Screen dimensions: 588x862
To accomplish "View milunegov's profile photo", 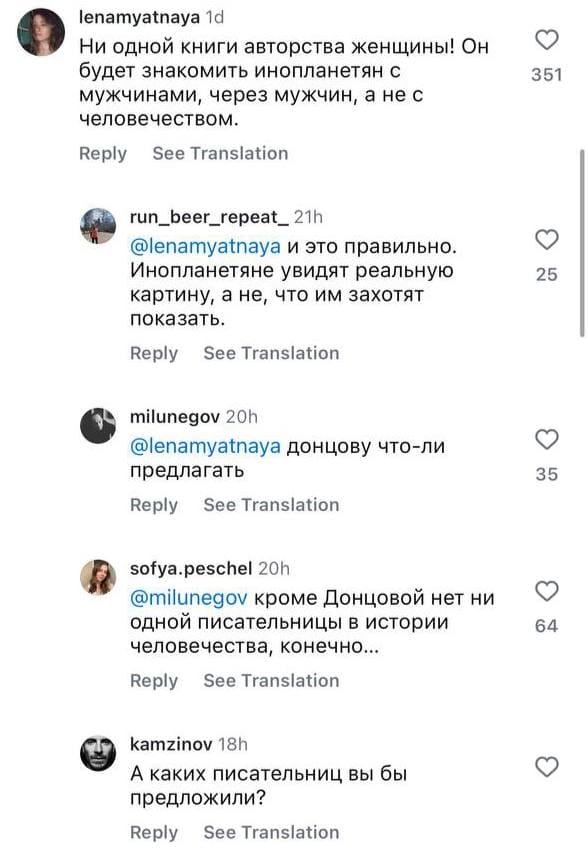I will (x=98, y=426).
